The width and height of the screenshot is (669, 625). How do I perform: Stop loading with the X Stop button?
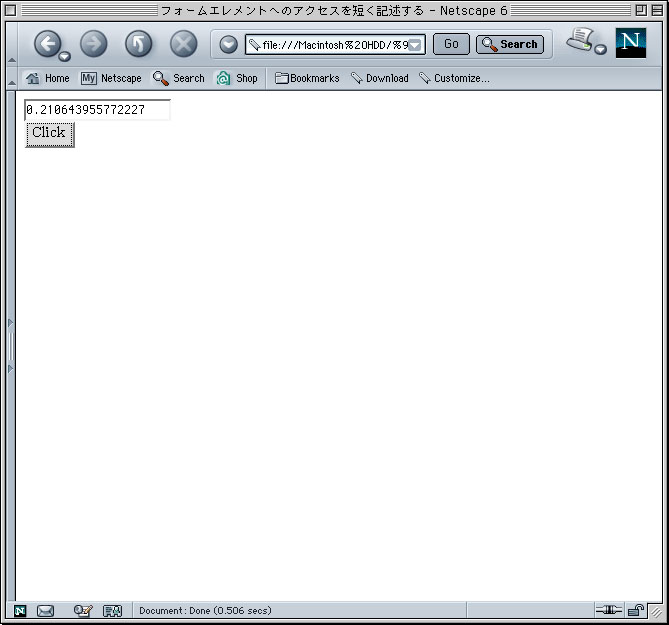pyautogui.click(x=183, y=44)
